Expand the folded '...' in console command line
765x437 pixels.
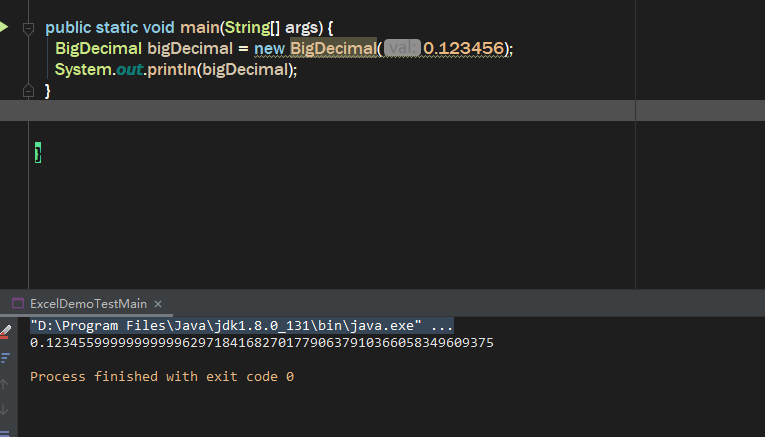[x=442, y=326]
